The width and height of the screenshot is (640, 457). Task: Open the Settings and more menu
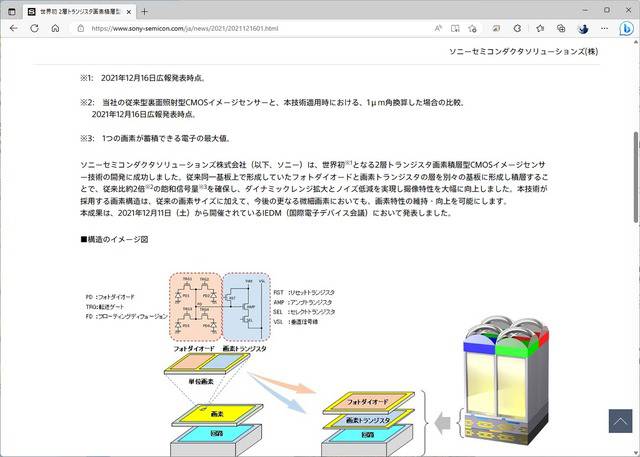[x=604, y=28]
